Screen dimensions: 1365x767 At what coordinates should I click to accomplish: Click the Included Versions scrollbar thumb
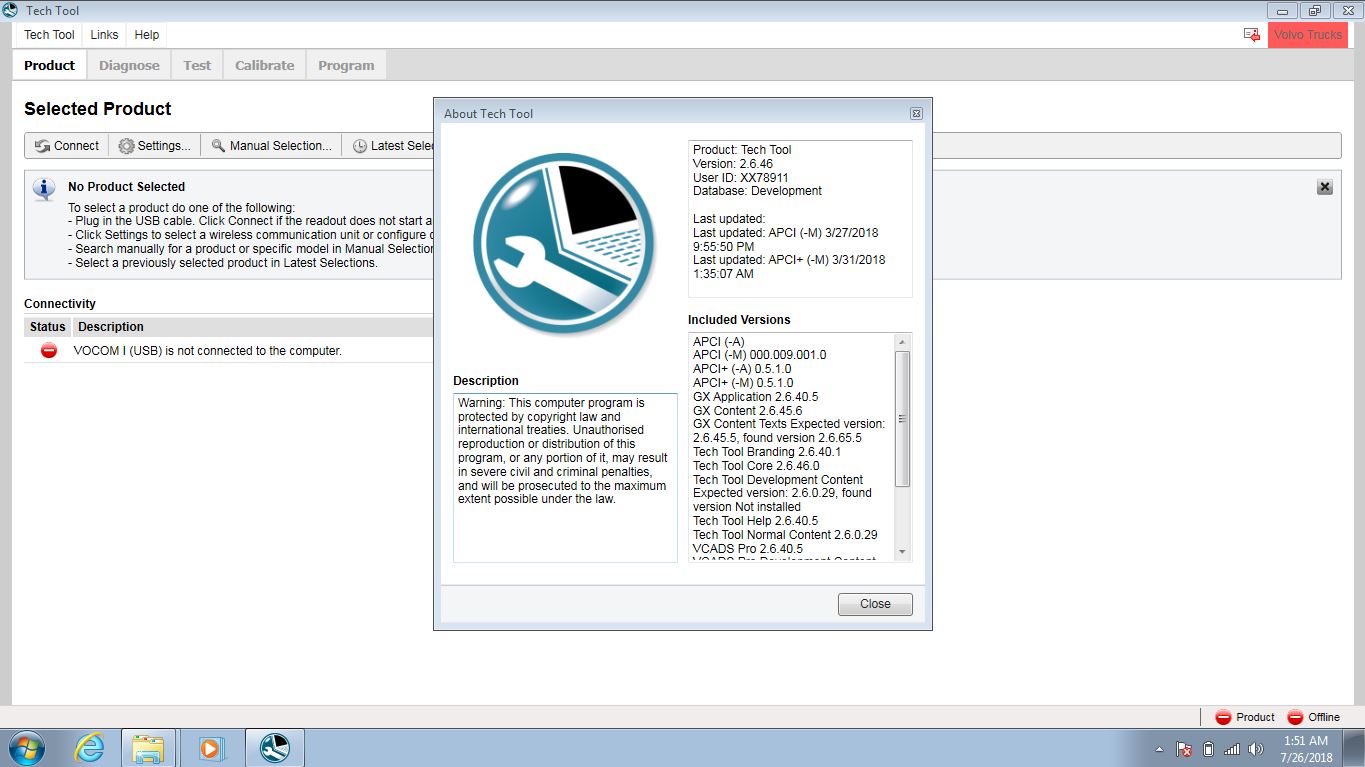tap(902, 419)
